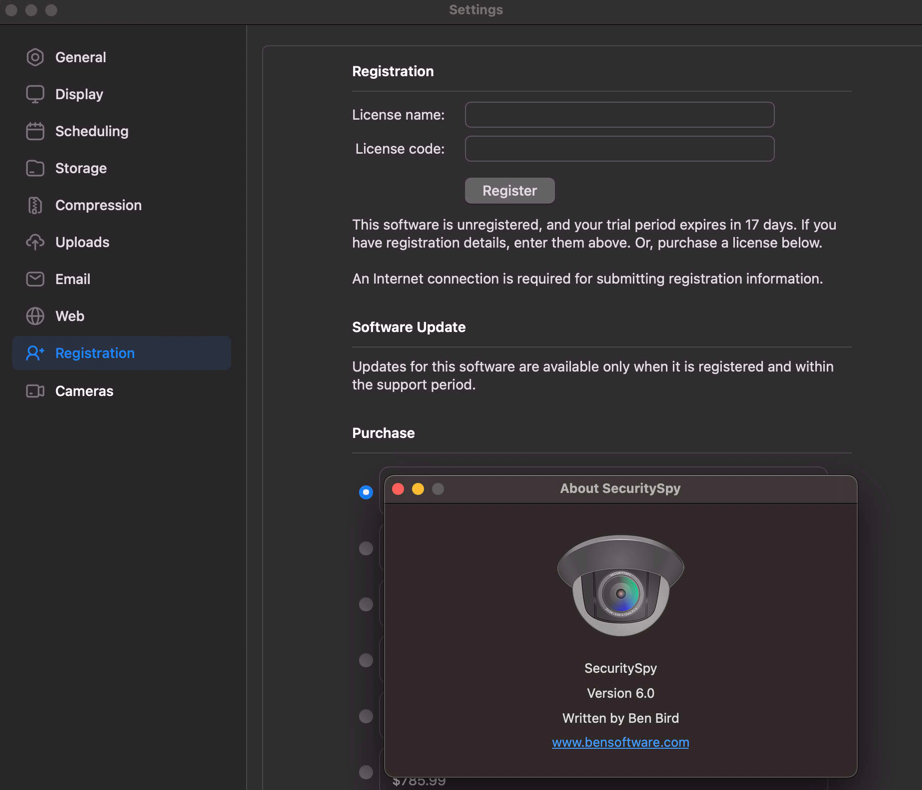Click the Display monitor icon

(x=35, y=94)
